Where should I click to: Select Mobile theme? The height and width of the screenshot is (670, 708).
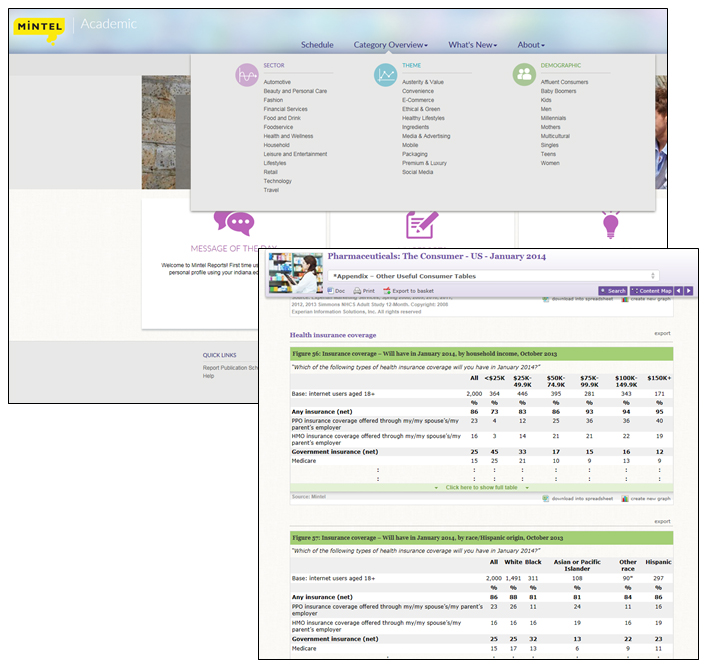click(x=410, y=145)
